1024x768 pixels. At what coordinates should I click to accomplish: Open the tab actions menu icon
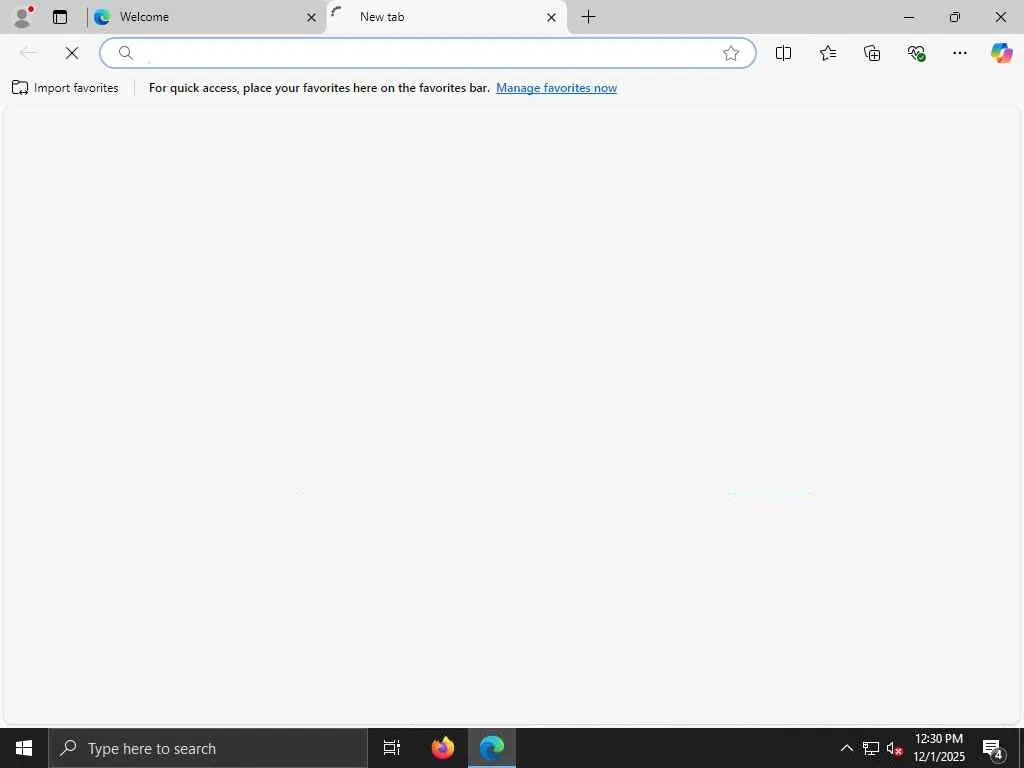point(60,17)
